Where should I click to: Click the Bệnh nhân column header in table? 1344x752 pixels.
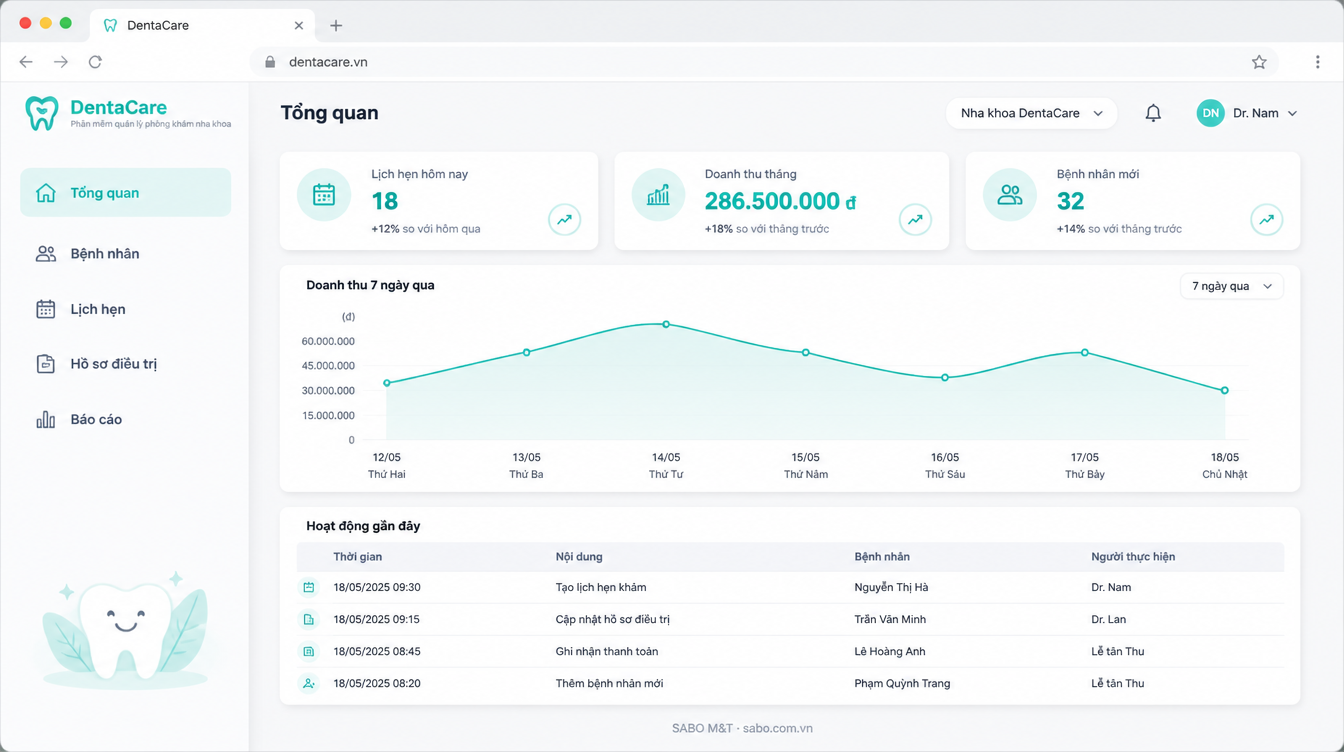click(882, 557)
